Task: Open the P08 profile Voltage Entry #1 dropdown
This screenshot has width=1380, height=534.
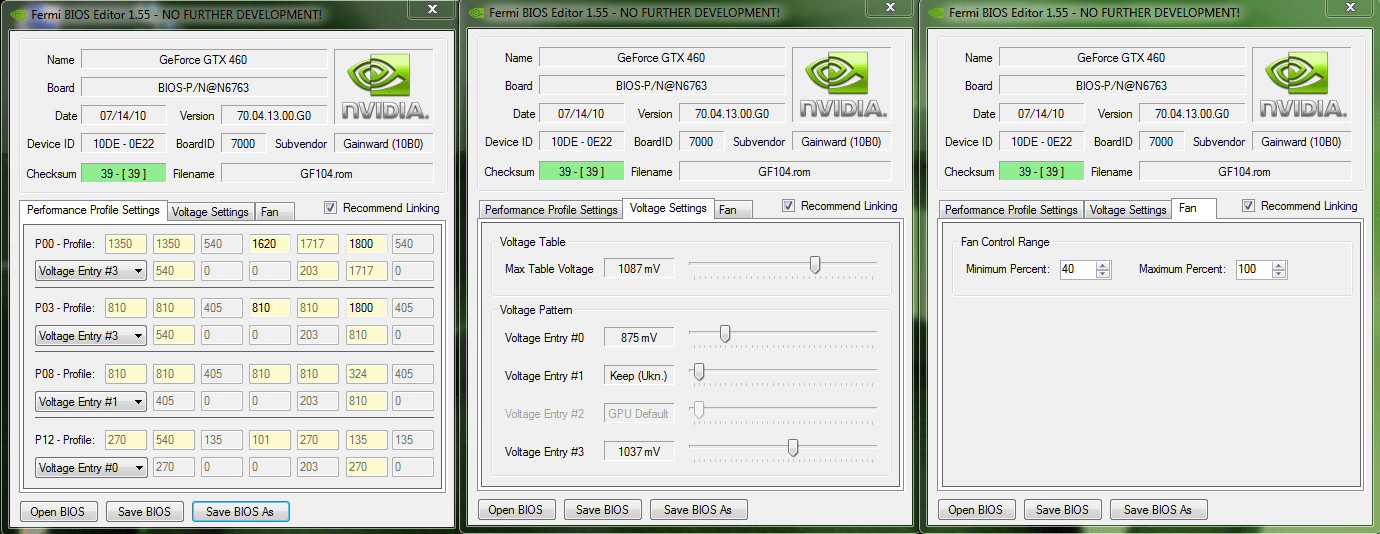Action: (x=91, y=401)
